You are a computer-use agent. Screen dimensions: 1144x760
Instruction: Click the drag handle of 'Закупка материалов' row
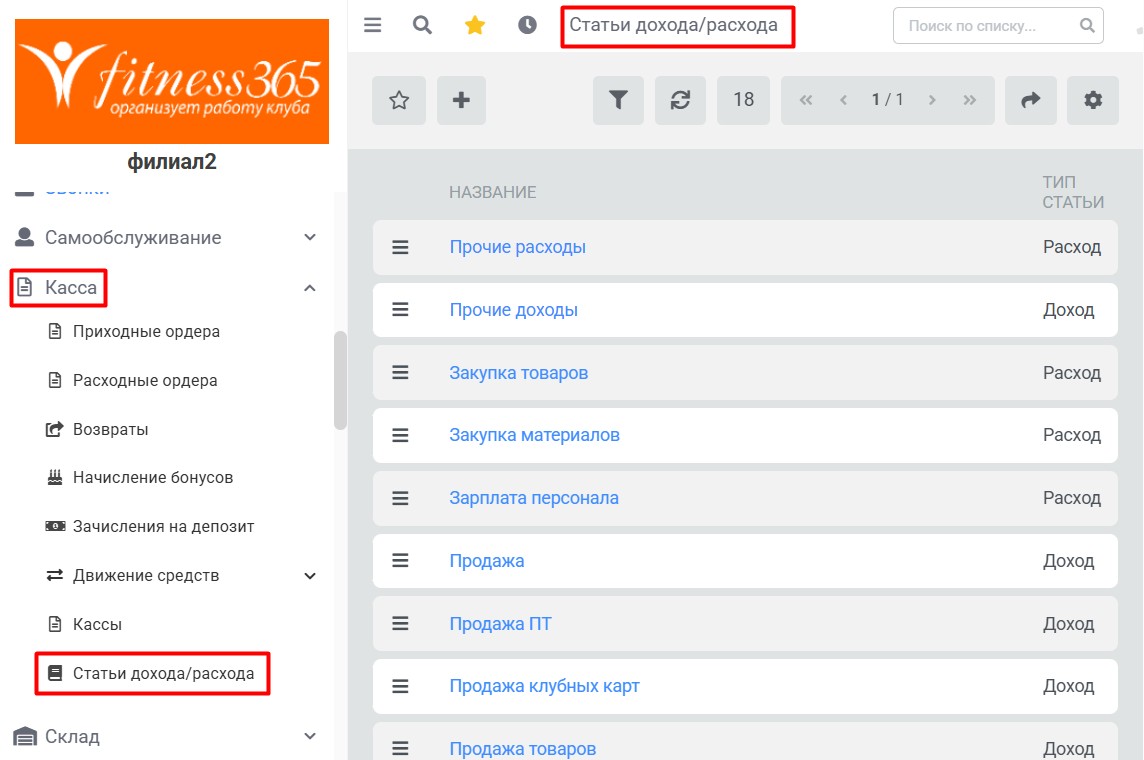coord(401,435)
